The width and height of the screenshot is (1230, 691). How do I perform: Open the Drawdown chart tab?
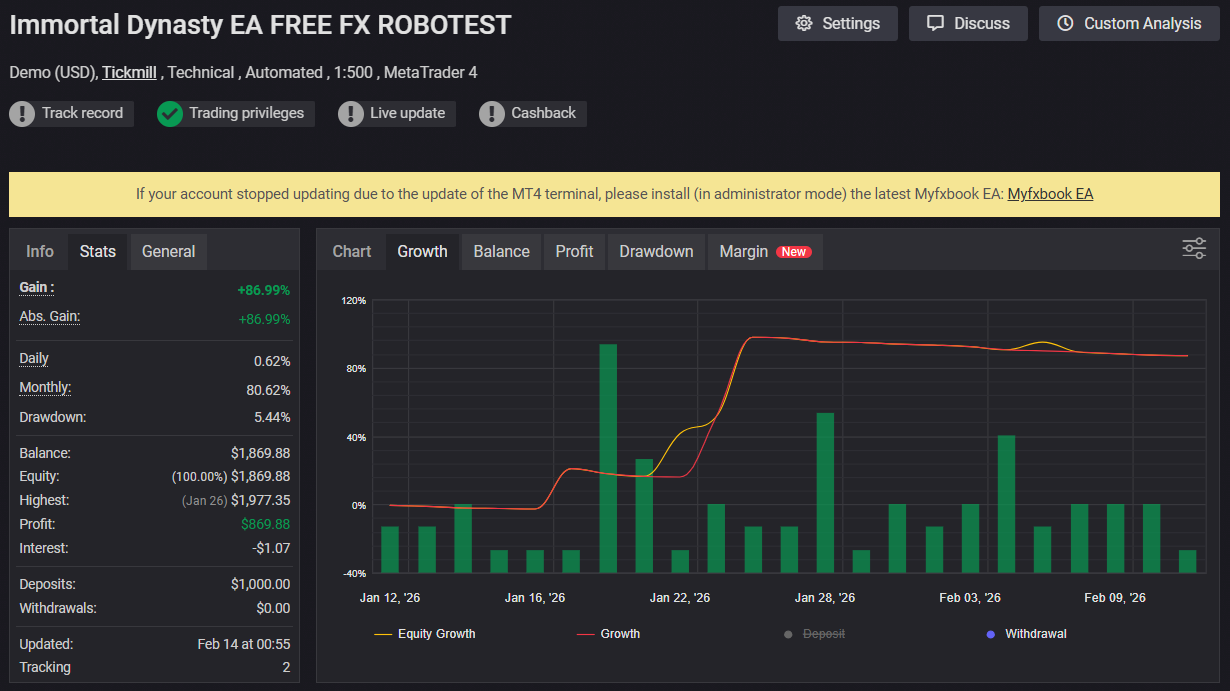tap(656, 252)
